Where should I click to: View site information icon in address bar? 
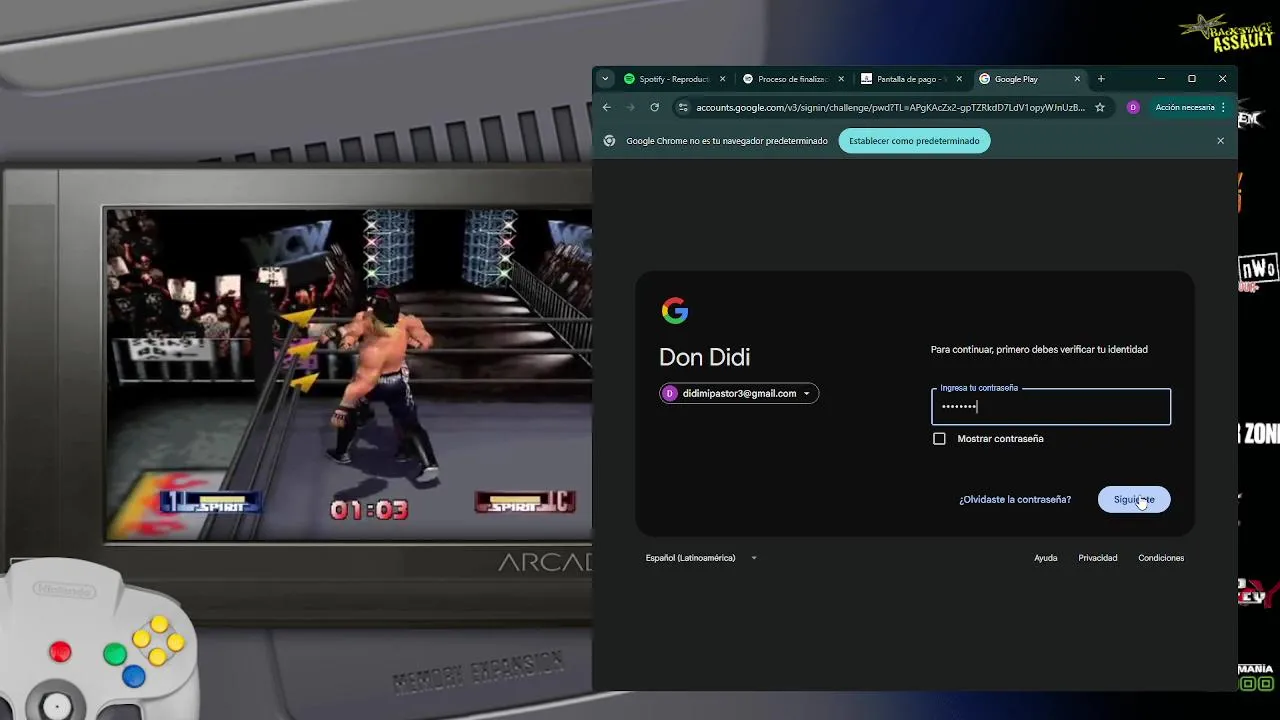pyautogui.click(x=683, y=107)
